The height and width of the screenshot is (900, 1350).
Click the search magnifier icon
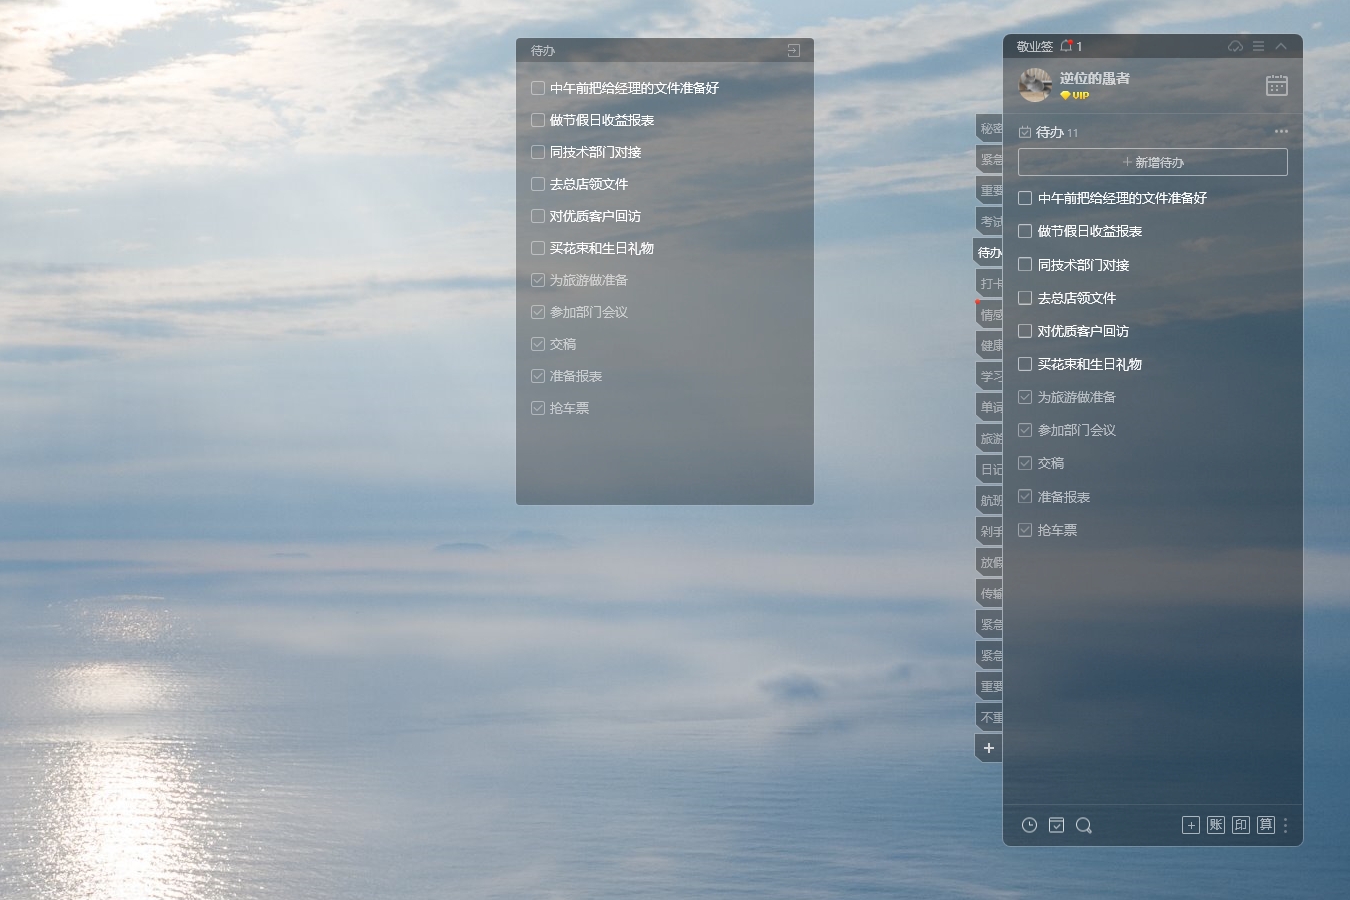1084,825
